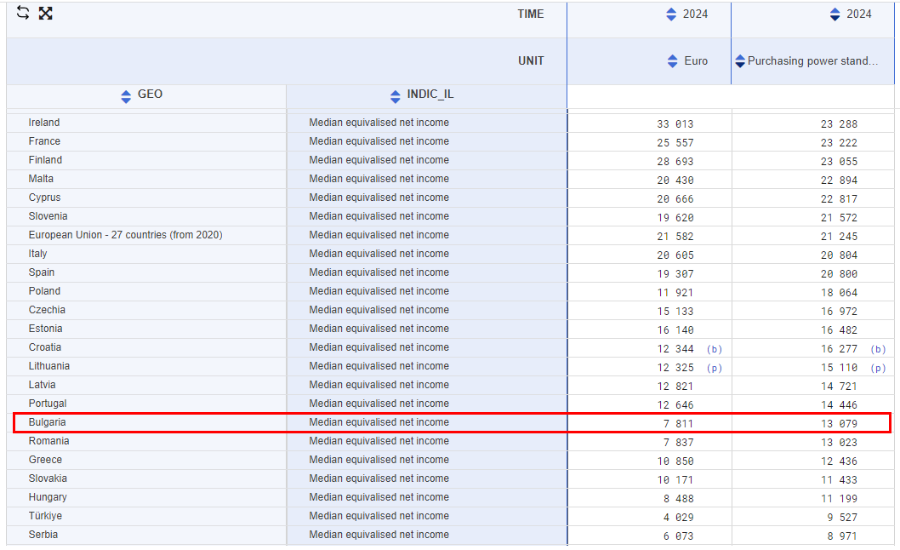Image resolution: width=900 pixels, height=550 pixels.
Task: Click the TIME dimension label
Action: click(530, 14)
